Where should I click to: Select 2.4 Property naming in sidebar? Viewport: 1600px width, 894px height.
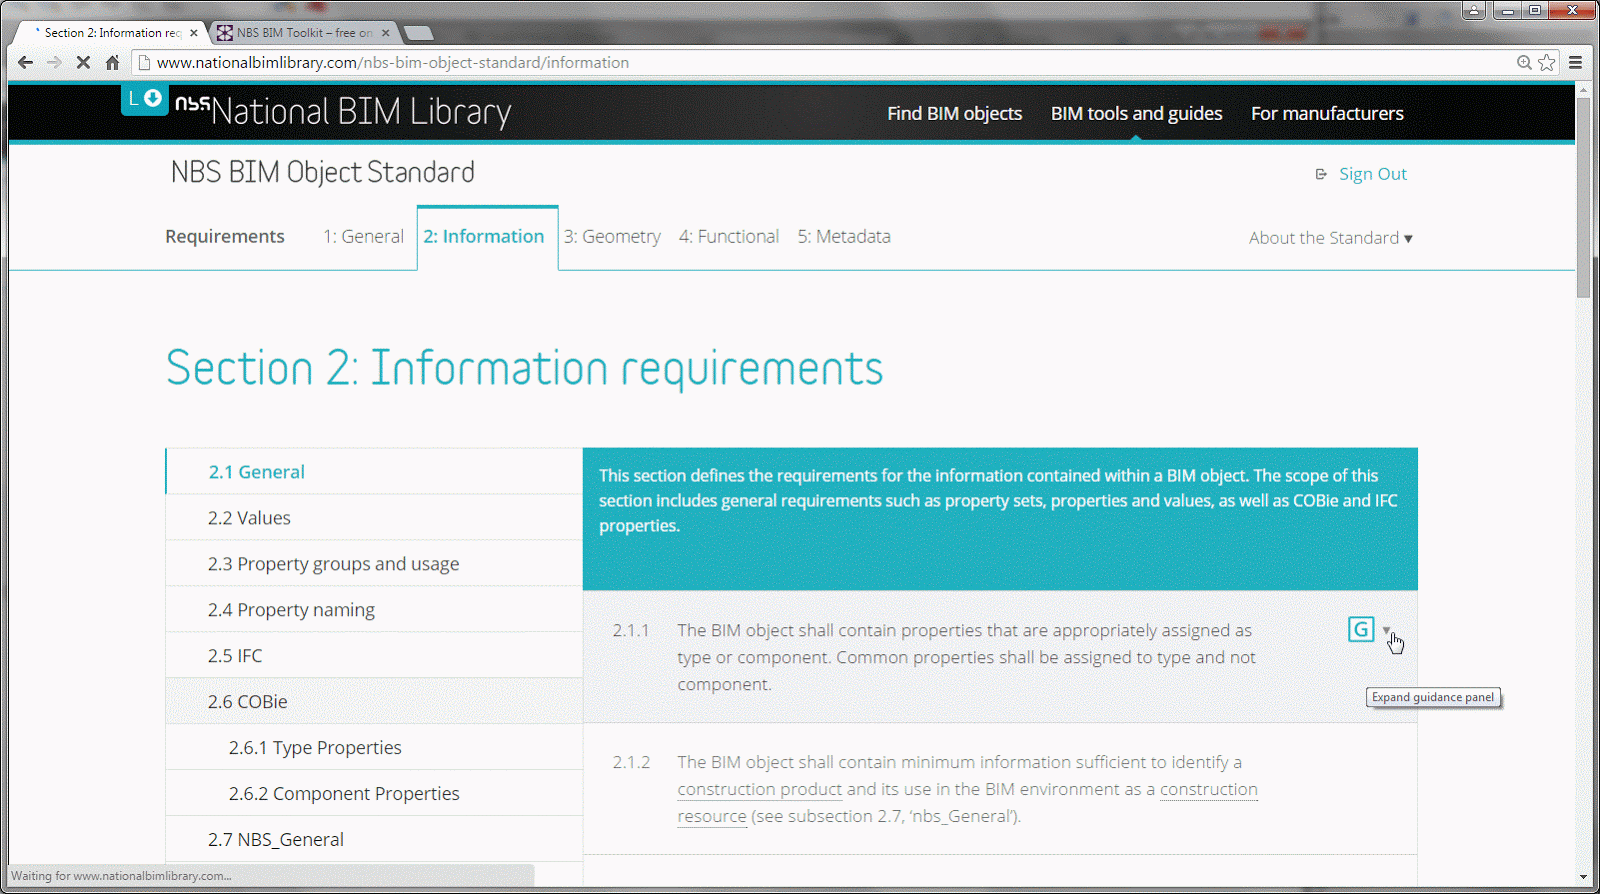click(x=374, y=610)
